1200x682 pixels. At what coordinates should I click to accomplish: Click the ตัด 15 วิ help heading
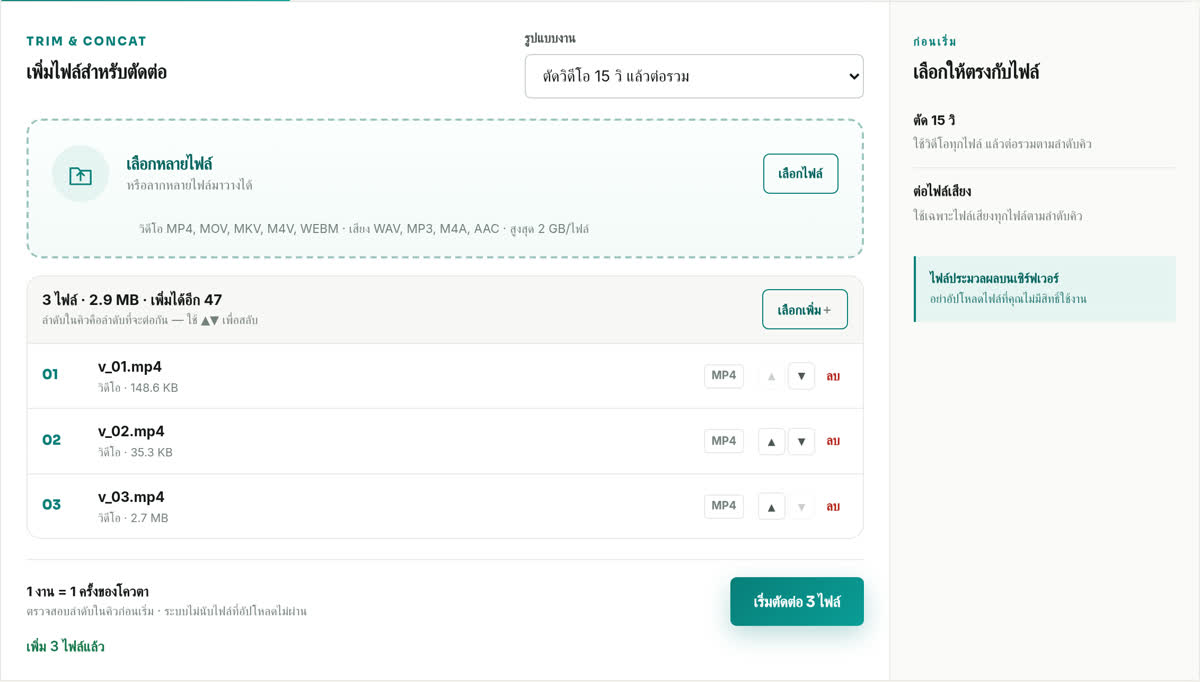point(935,121)
